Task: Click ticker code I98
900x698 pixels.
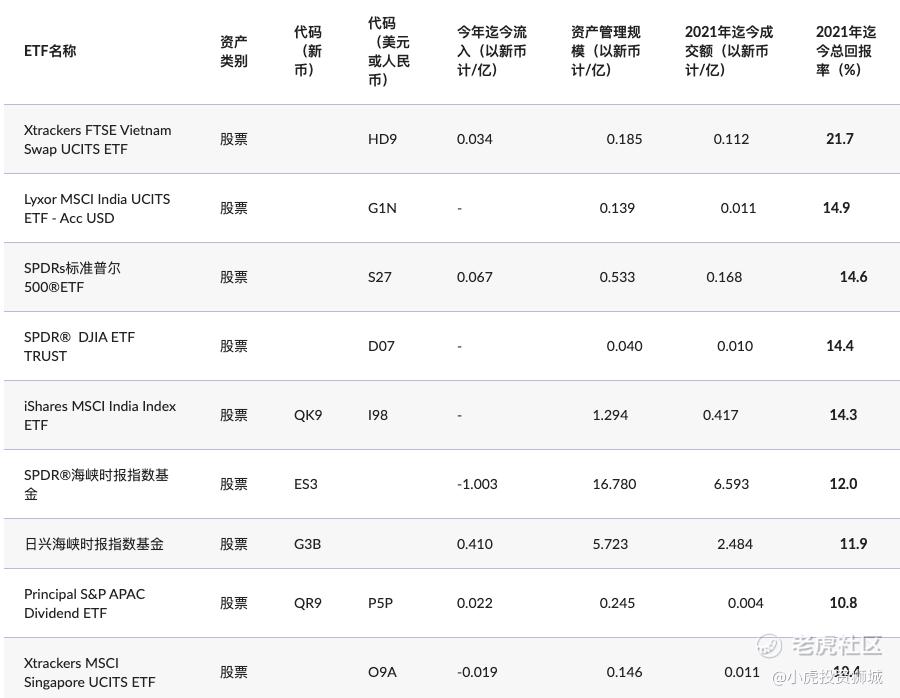Action: [378, 415]
